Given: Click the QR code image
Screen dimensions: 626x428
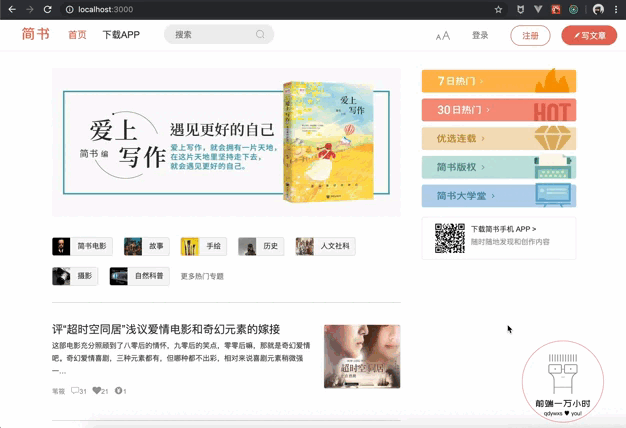Looking at the screenshot, I should pos(450,238).
